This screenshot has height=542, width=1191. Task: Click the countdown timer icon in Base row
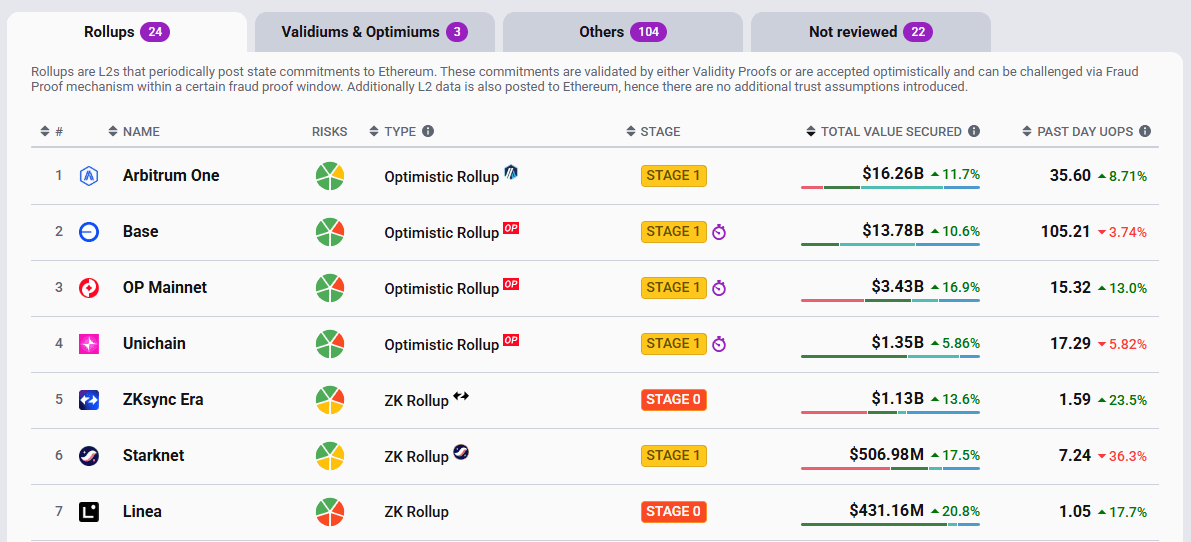(719, 232)
